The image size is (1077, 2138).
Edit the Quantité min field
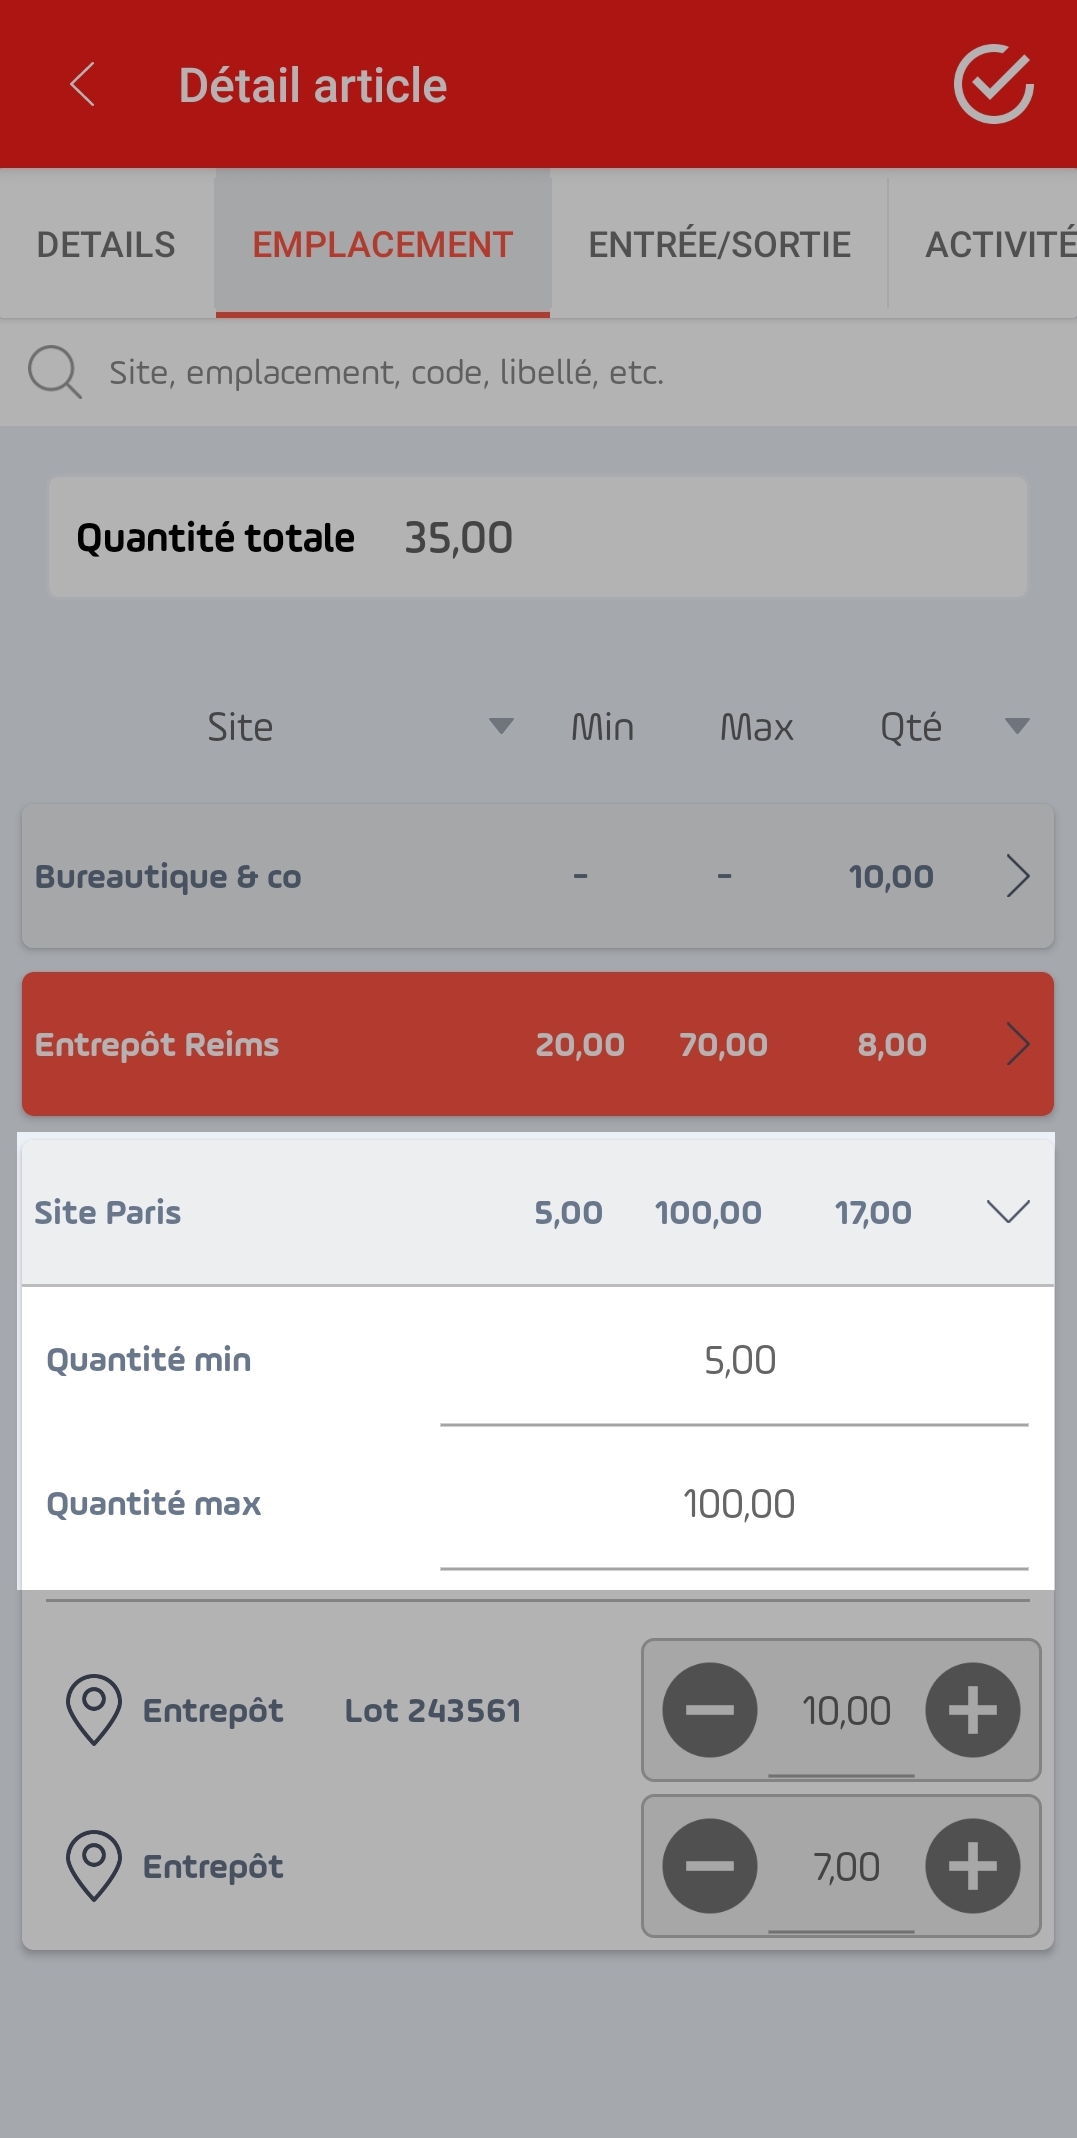tap(734, 1362)
